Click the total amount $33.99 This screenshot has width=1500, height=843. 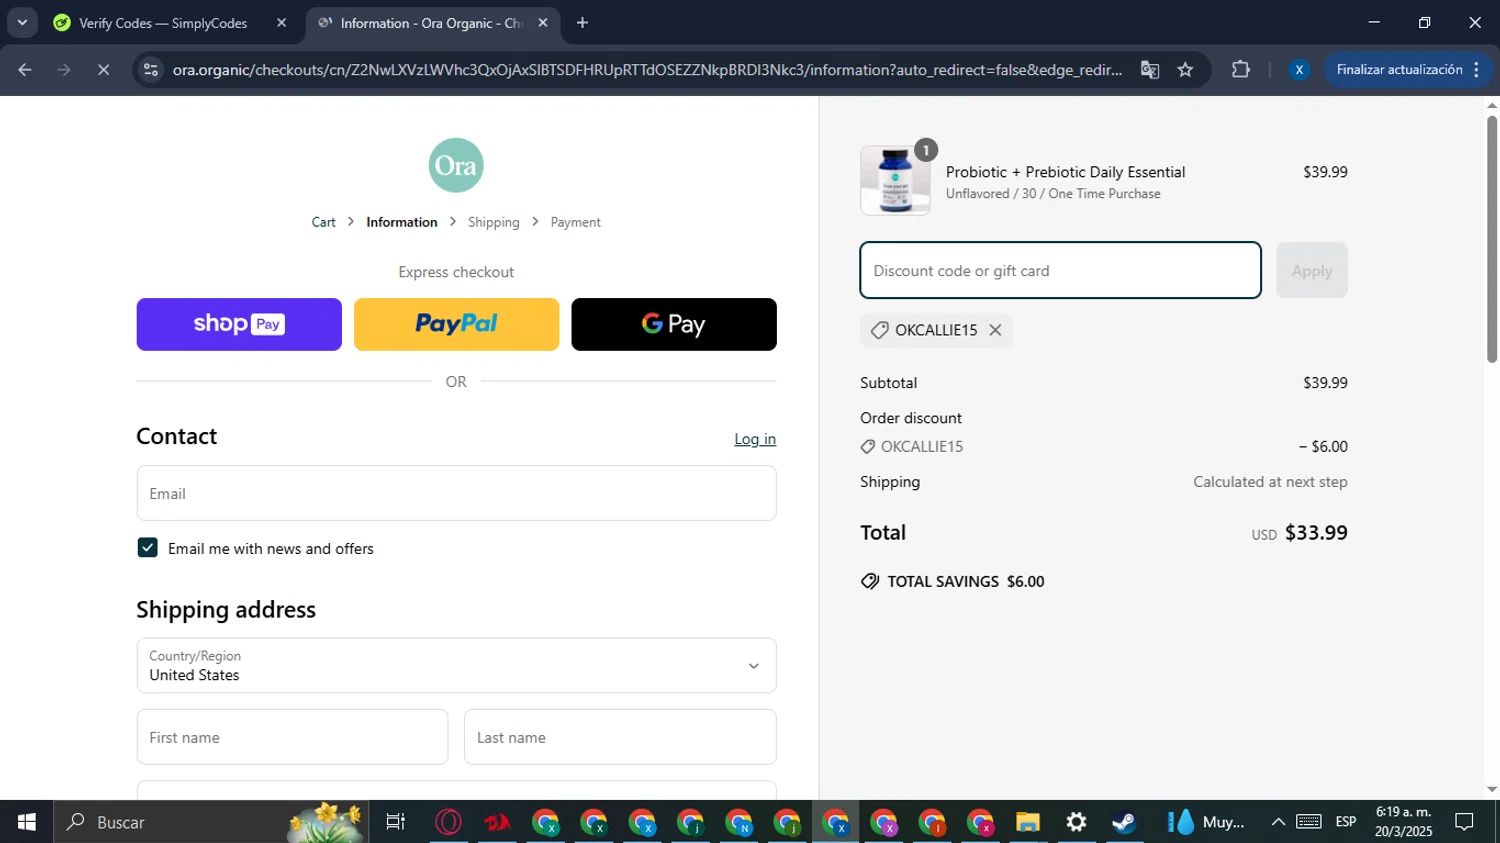click(x=1316, y=533)
